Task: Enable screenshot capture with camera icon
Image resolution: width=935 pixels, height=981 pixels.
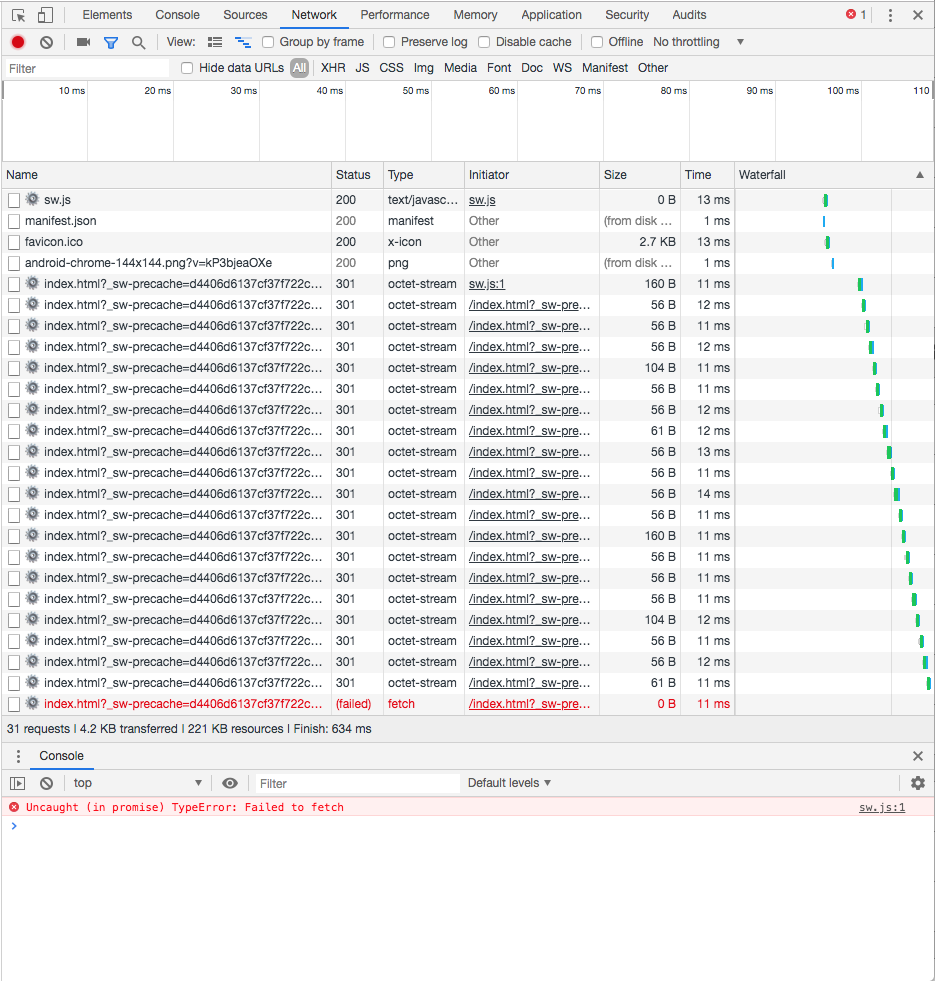Action: pos(85,42)
